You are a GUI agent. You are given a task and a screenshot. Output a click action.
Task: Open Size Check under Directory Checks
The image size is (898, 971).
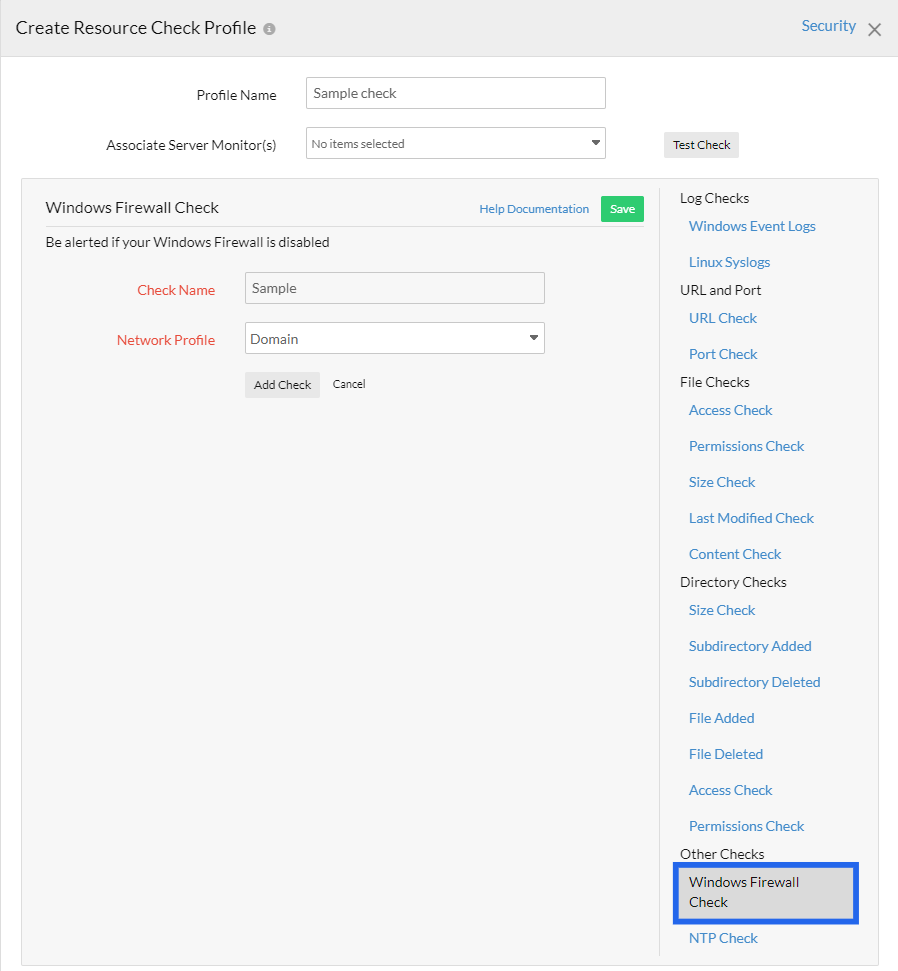pos(722,610)
